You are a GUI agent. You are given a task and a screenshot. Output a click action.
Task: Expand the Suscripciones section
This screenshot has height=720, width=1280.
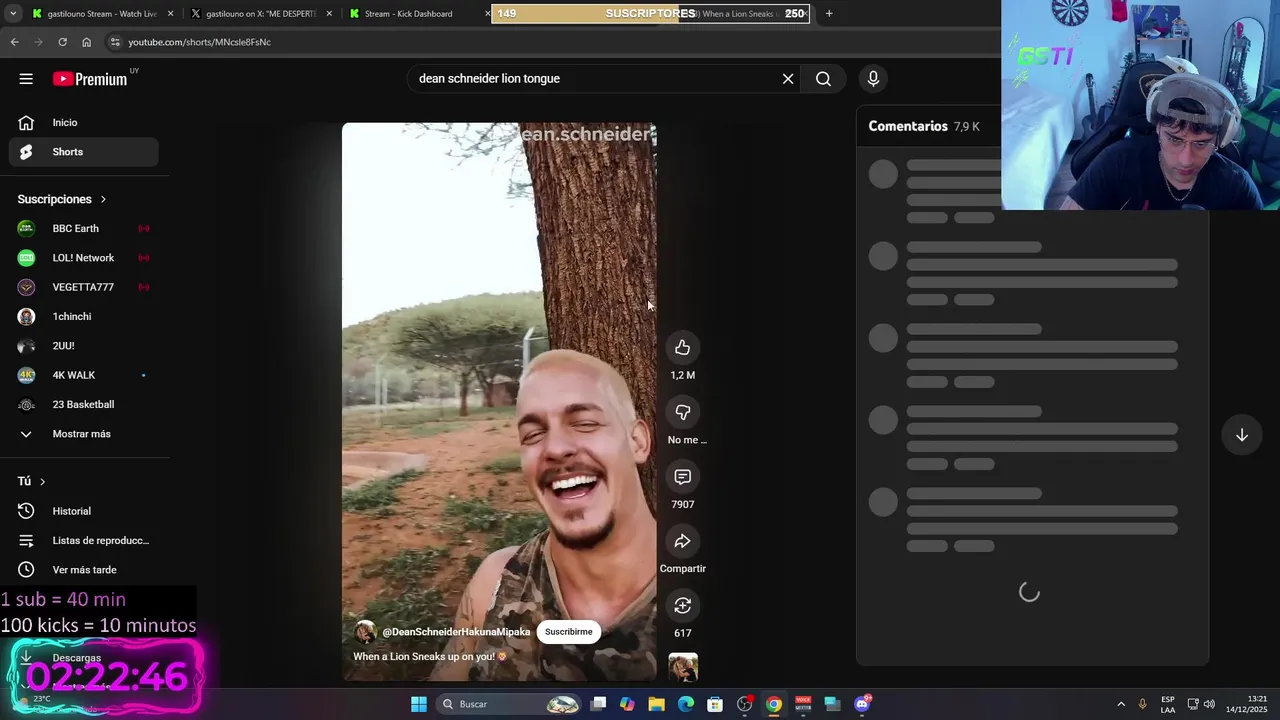(x=62, y=199)
